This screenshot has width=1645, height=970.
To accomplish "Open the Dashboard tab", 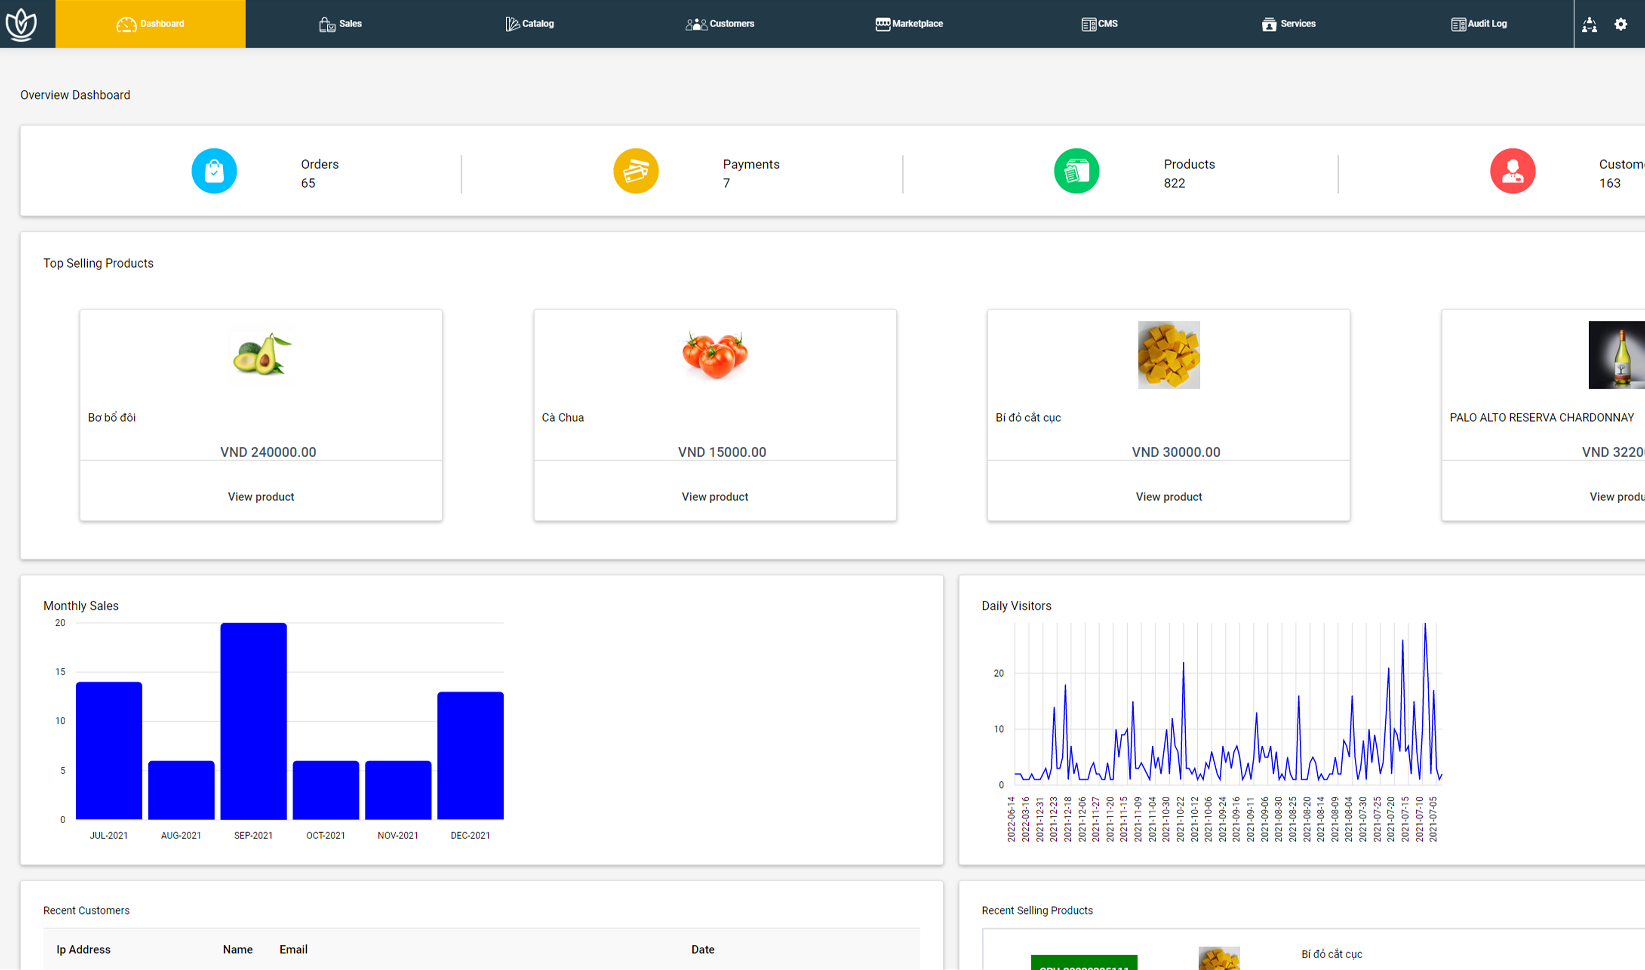I will tap(151, 24).
